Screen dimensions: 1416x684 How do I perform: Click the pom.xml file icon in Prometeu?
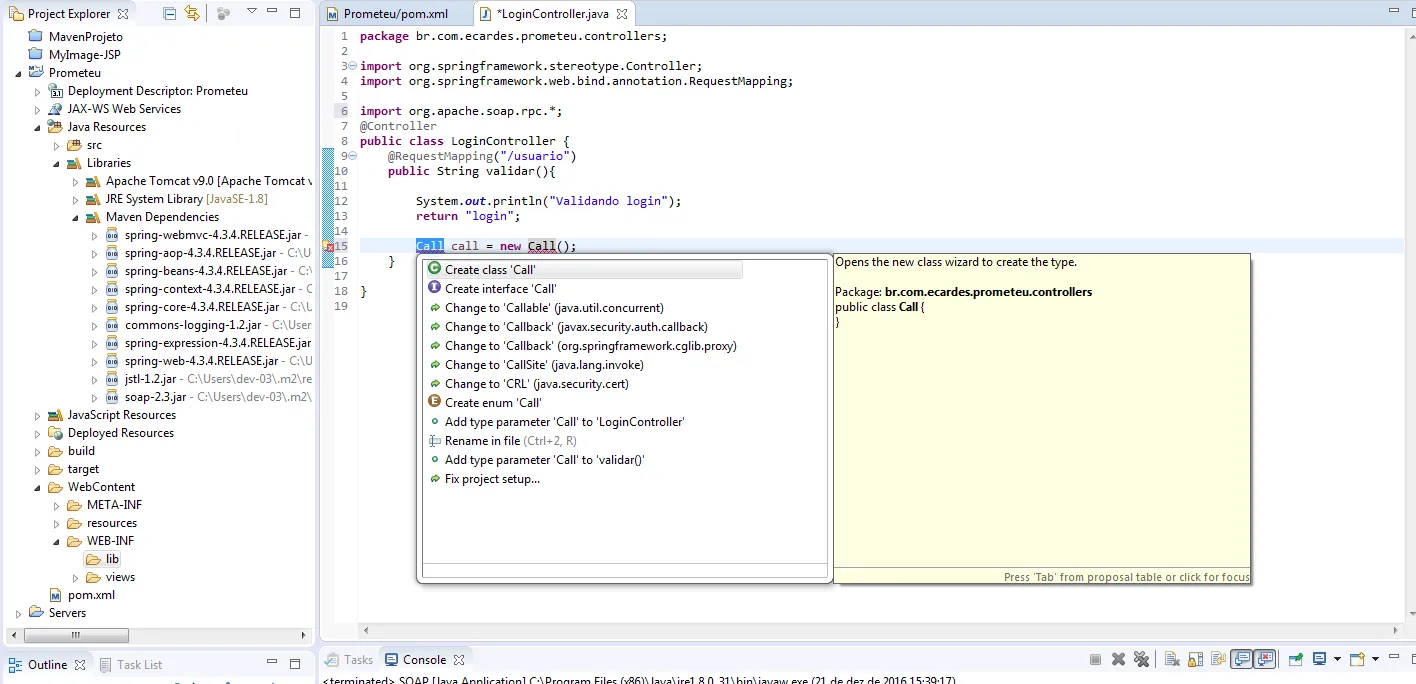56,595
